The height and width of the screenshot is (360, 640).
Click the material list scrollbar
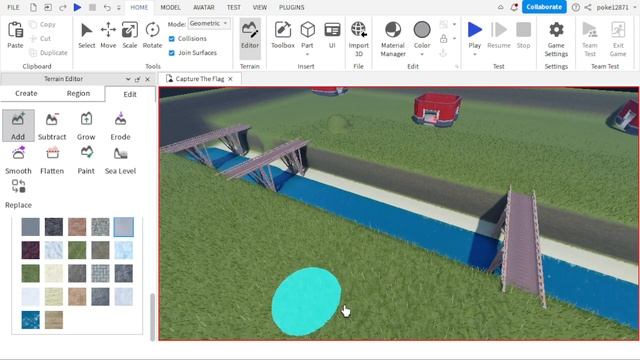(153, 317)
